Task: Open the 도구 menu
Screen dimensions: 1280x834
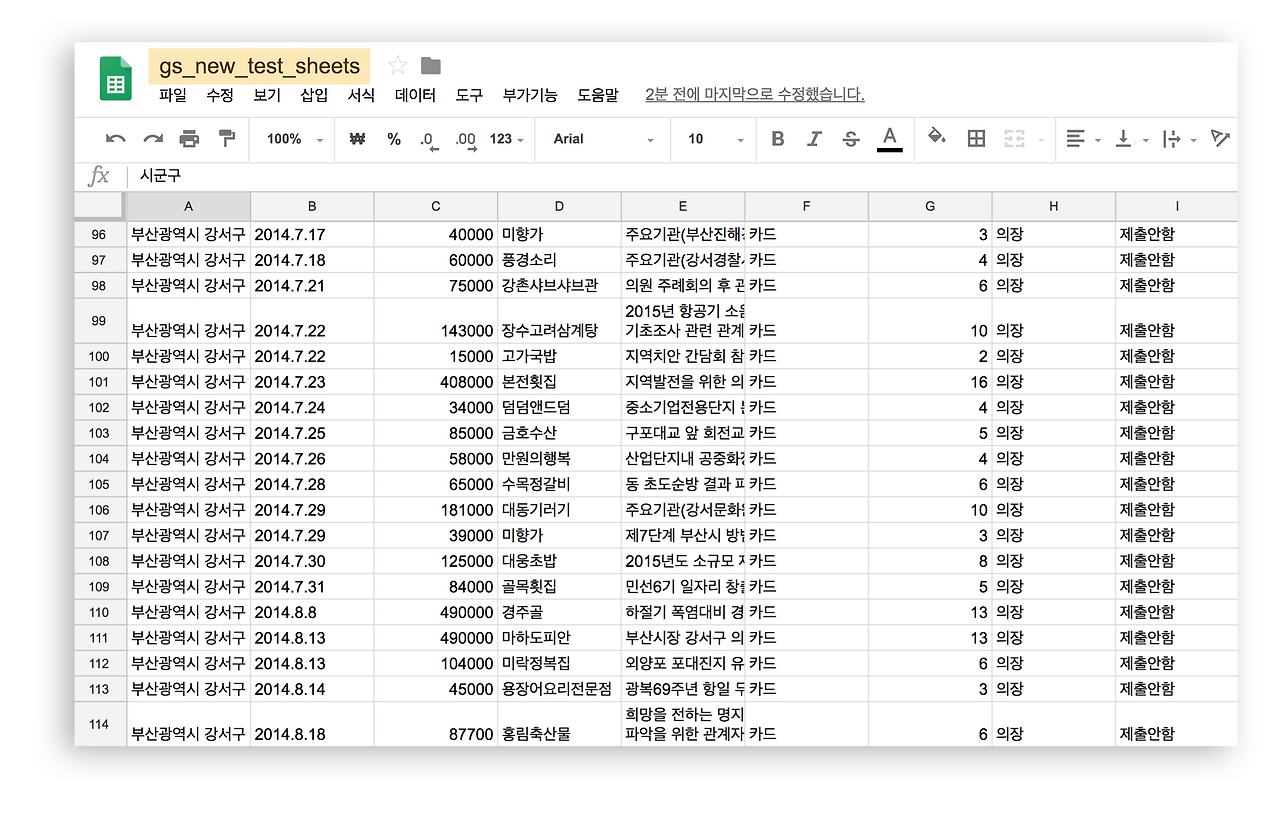Action: (469, 95)
